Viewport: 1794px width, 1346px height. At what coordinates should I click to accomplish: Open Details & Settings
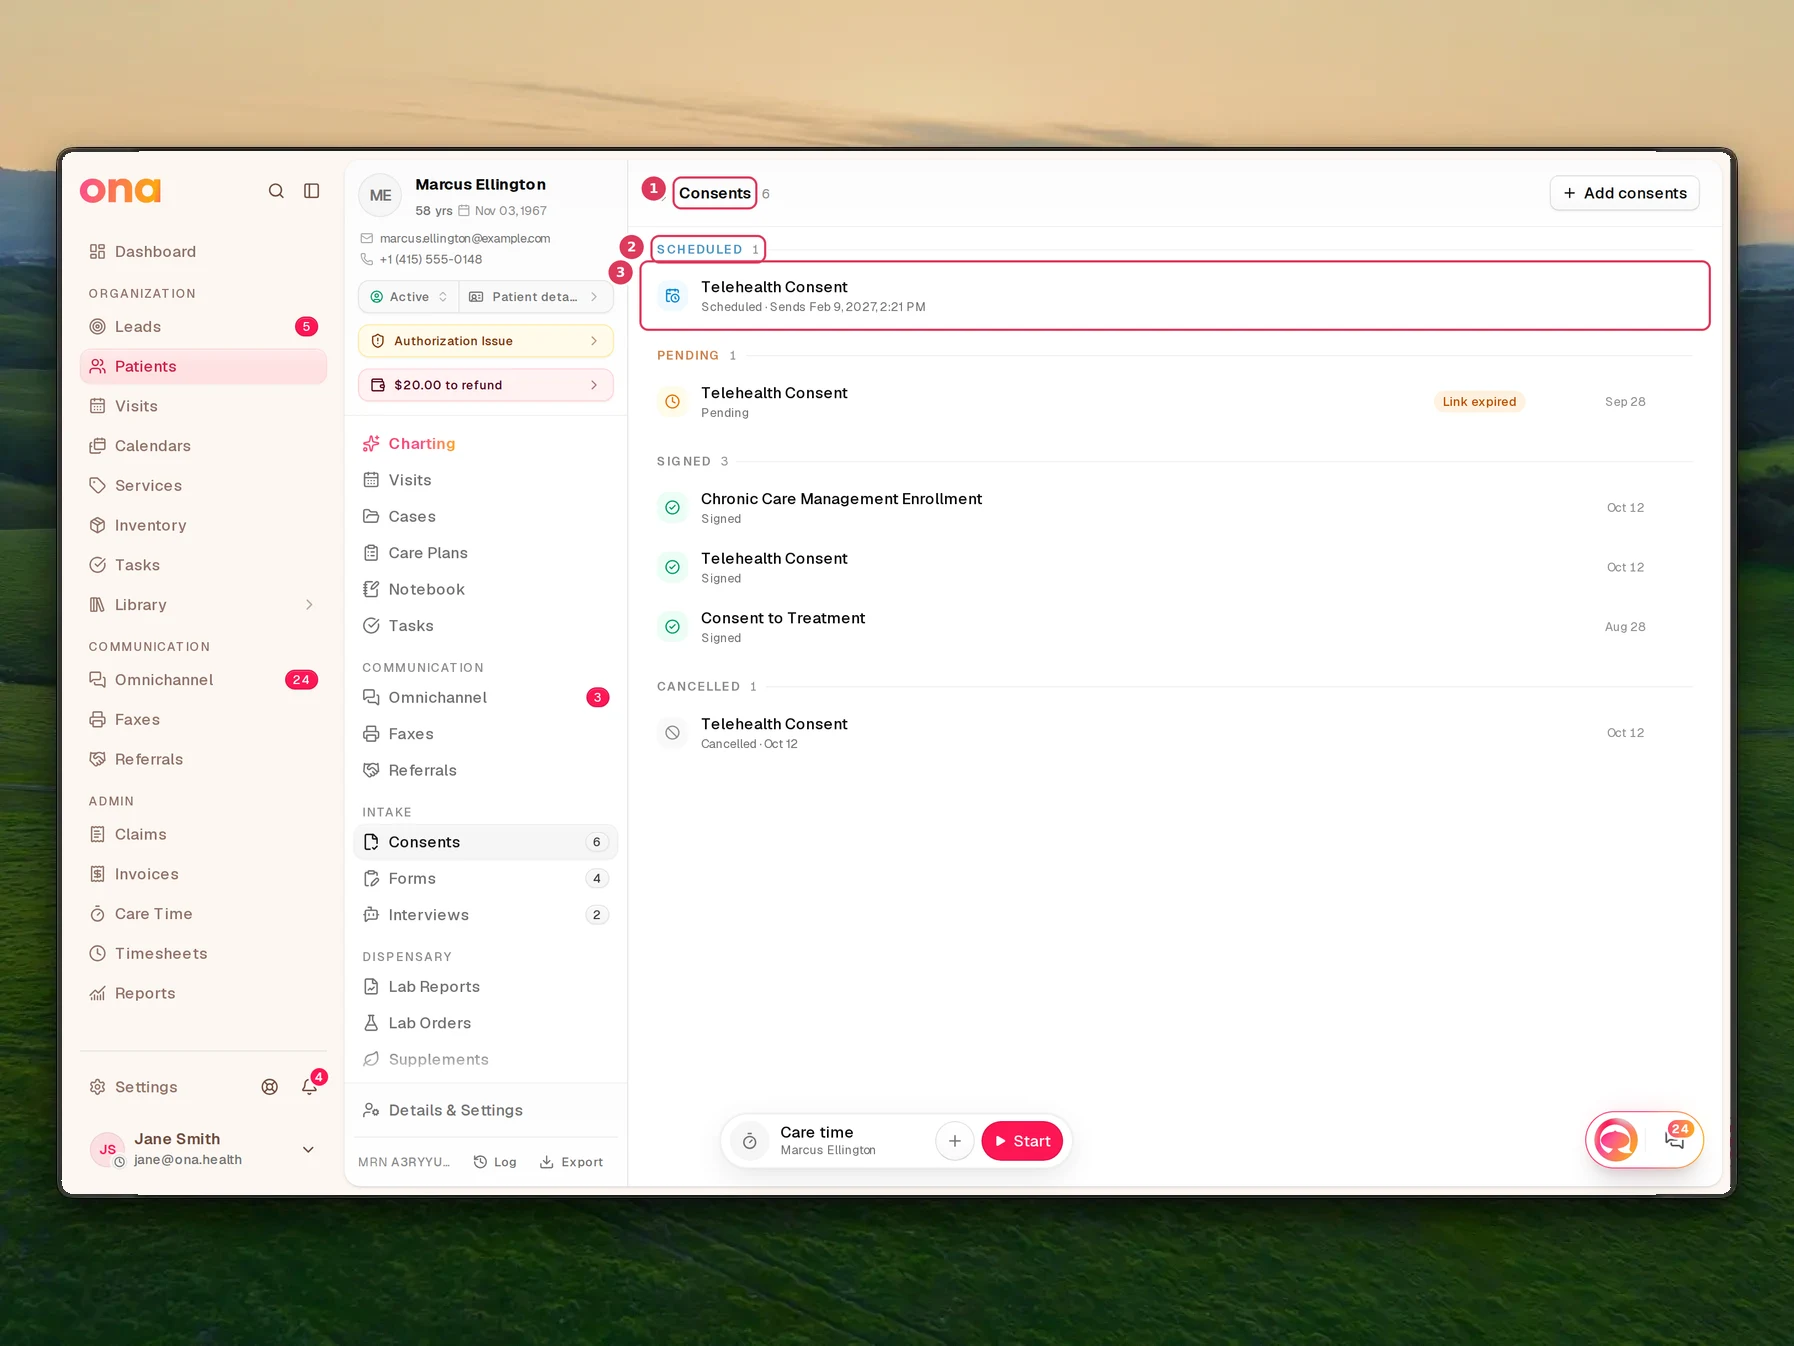click(x=486, y=1110)
